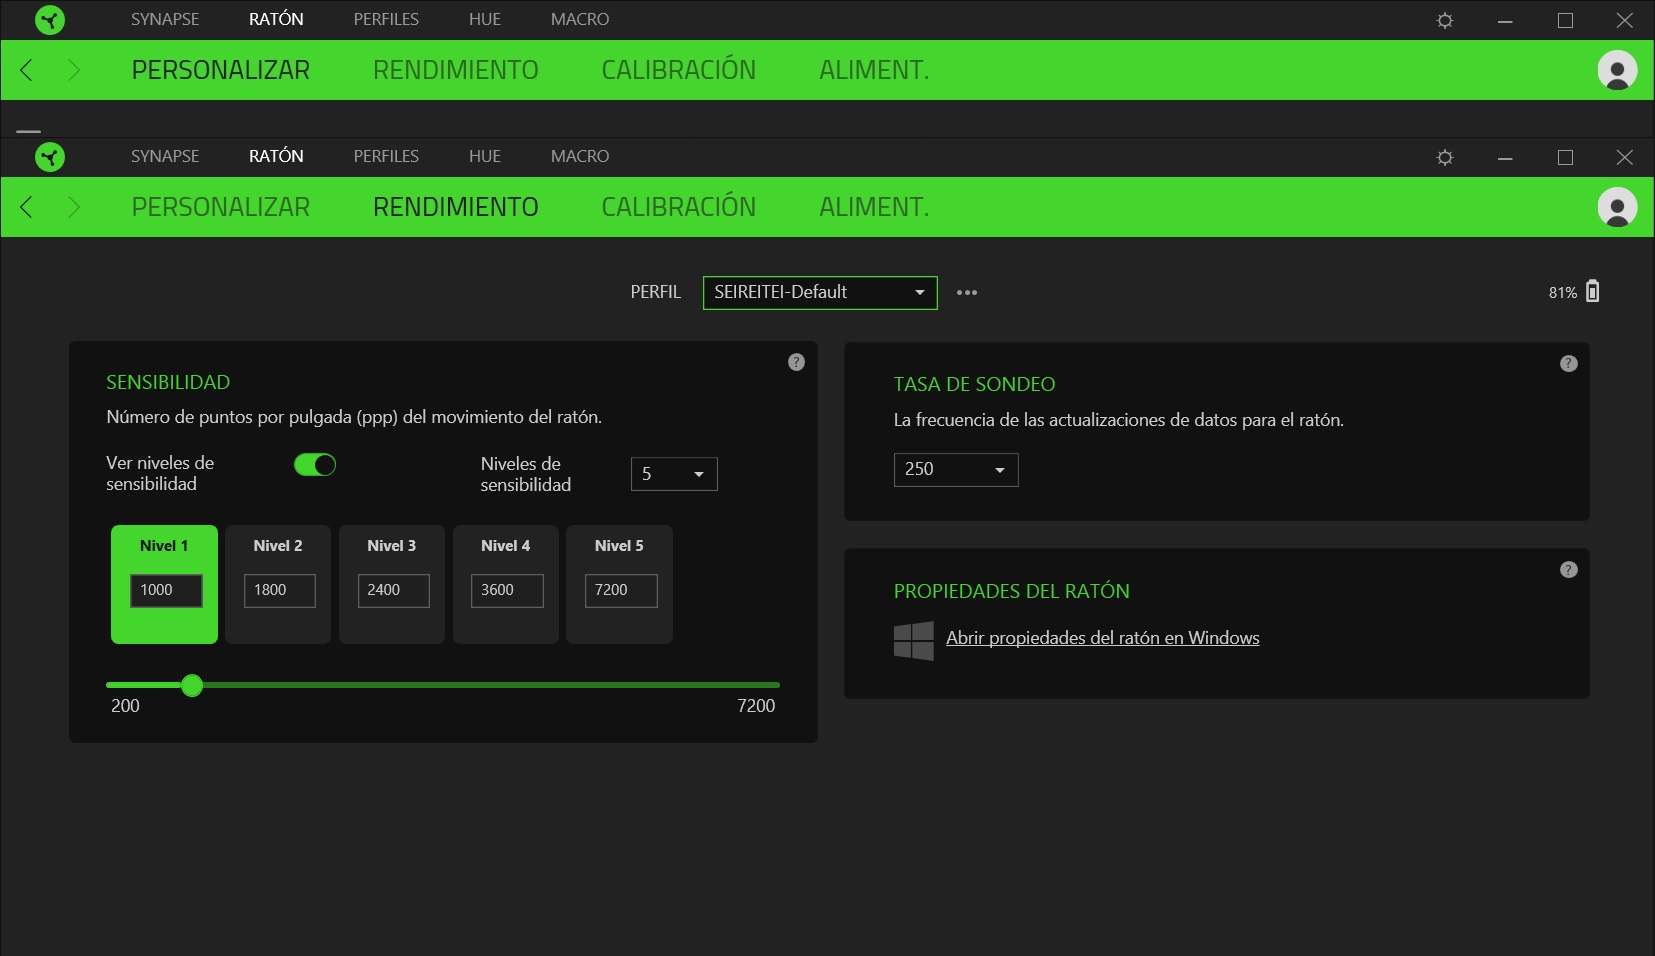This screenshot has height=956, width=1655.
Task: Open Perfiles menu in back window
Action: [386, 19]
